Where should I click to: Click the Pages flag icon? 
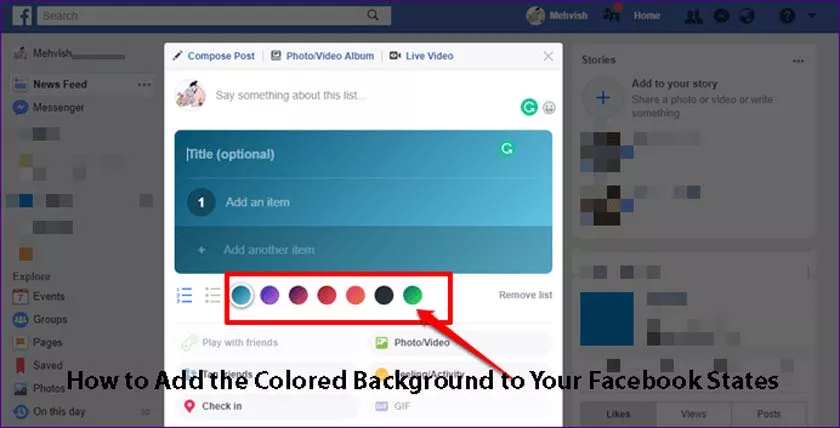point(20,342)
